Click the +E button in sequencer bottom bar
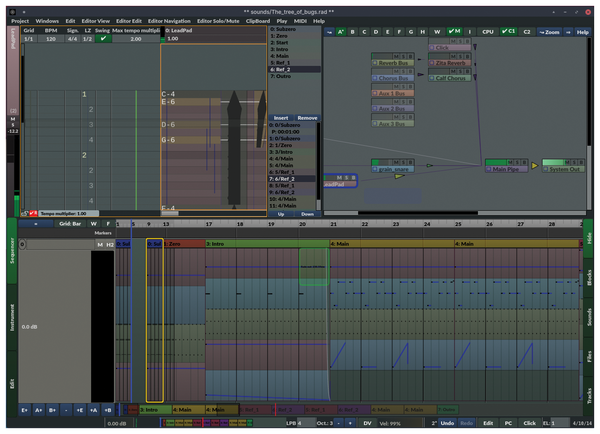Screen dimensions: 600x434 tap(80, 410)
